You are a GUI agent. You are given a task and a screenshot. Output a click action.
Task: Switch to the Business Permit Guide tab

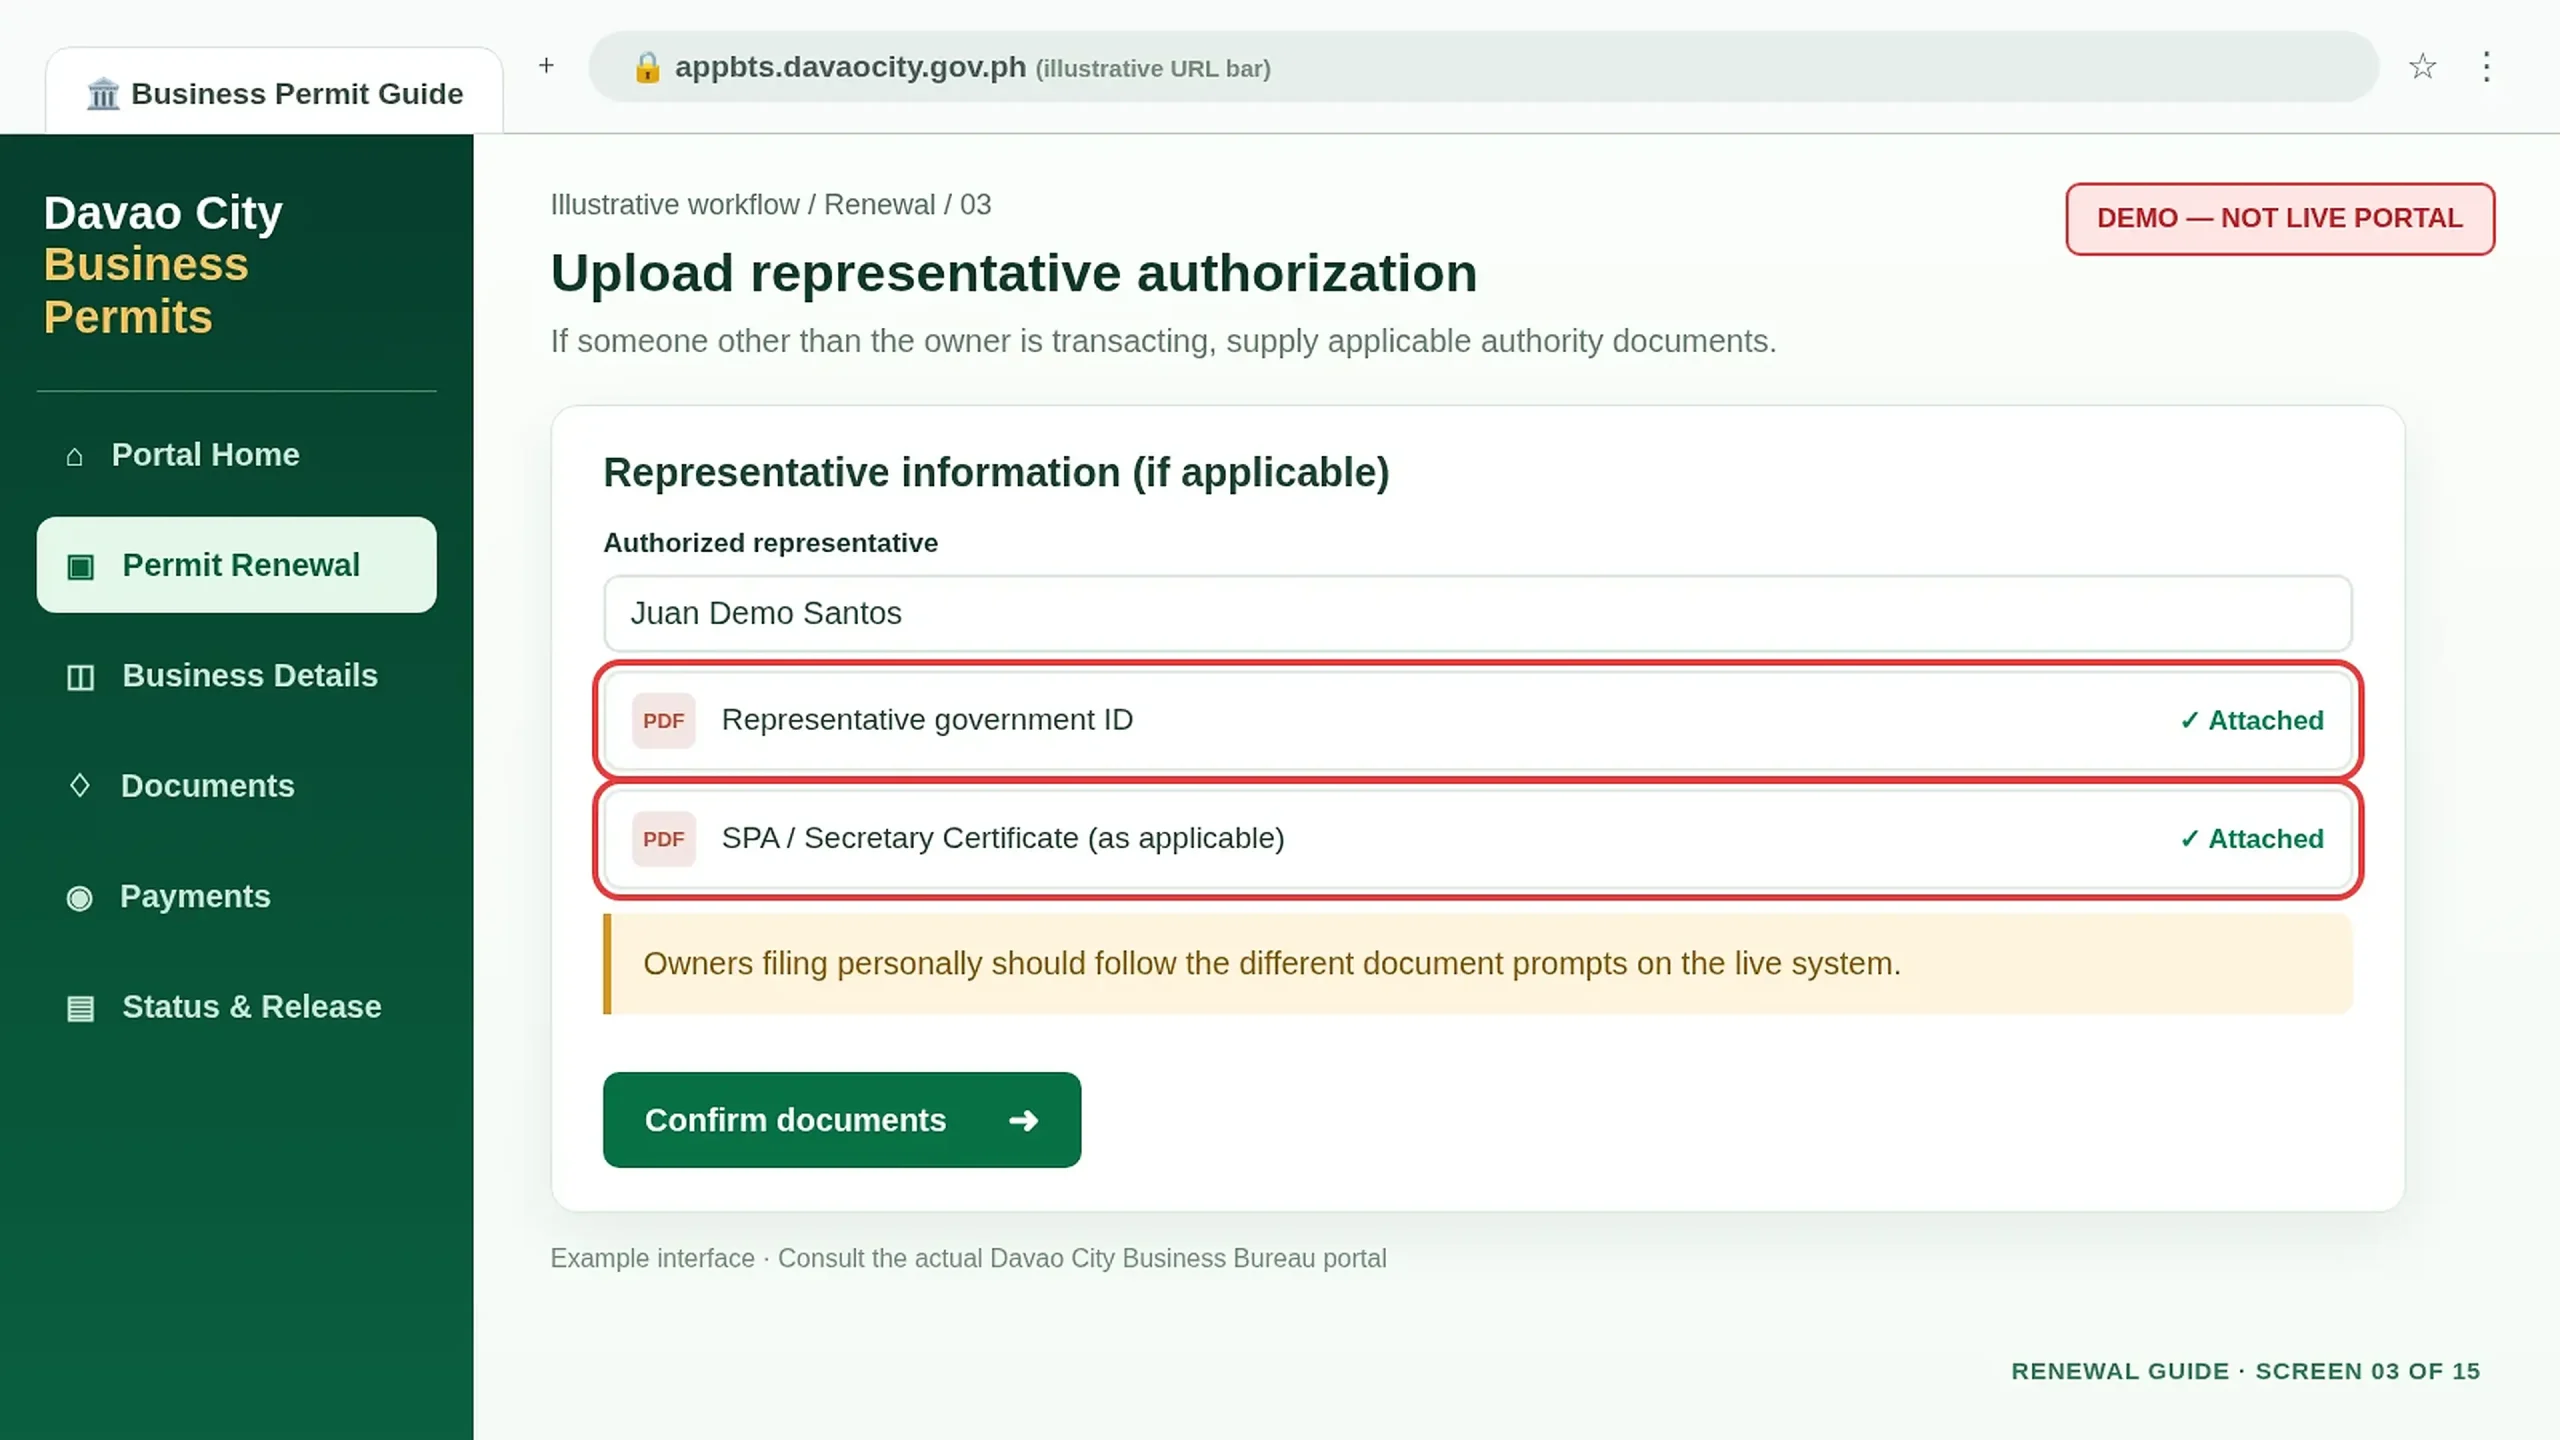pyautogui.click(x=274, y=92)
